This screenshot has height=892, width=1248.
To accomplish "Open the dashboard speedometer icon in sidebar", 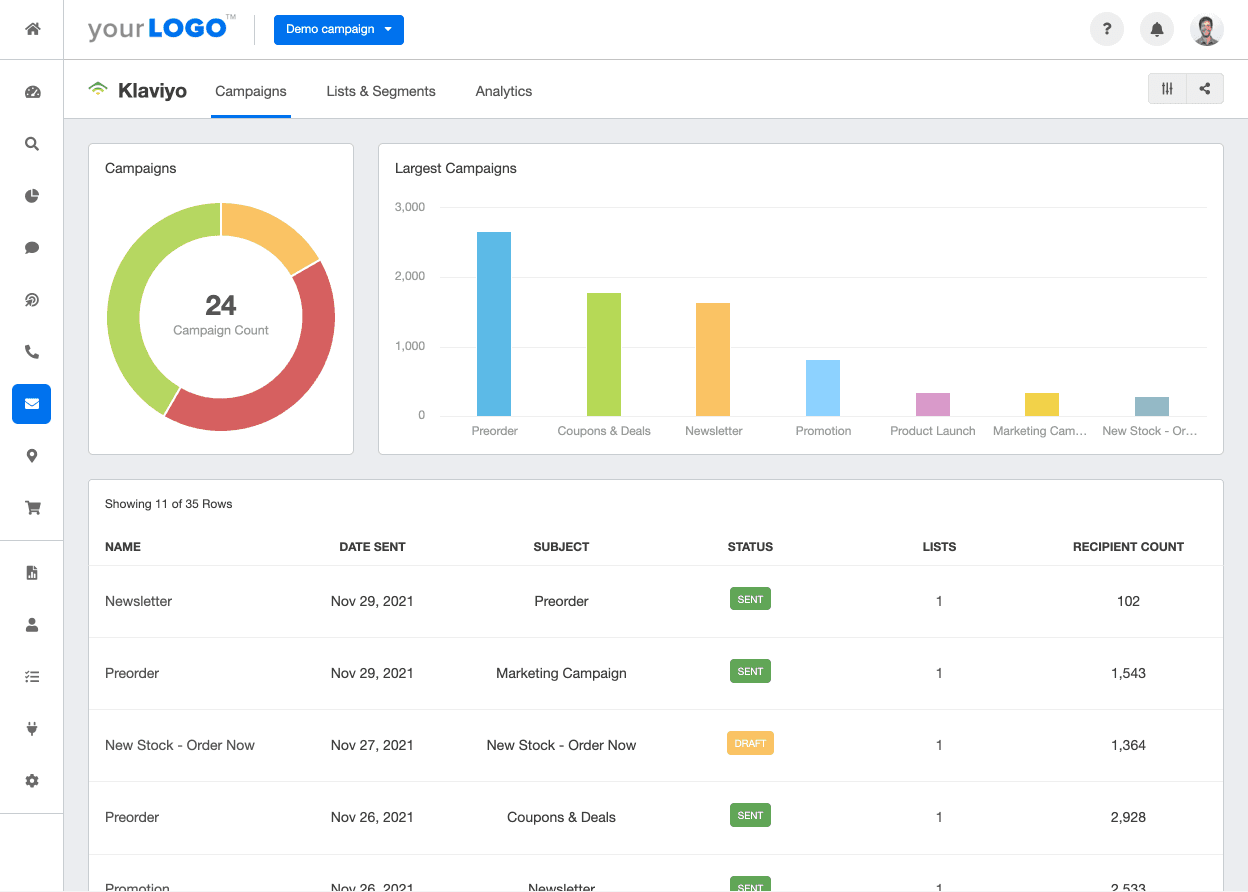I will tap(31, 91).
